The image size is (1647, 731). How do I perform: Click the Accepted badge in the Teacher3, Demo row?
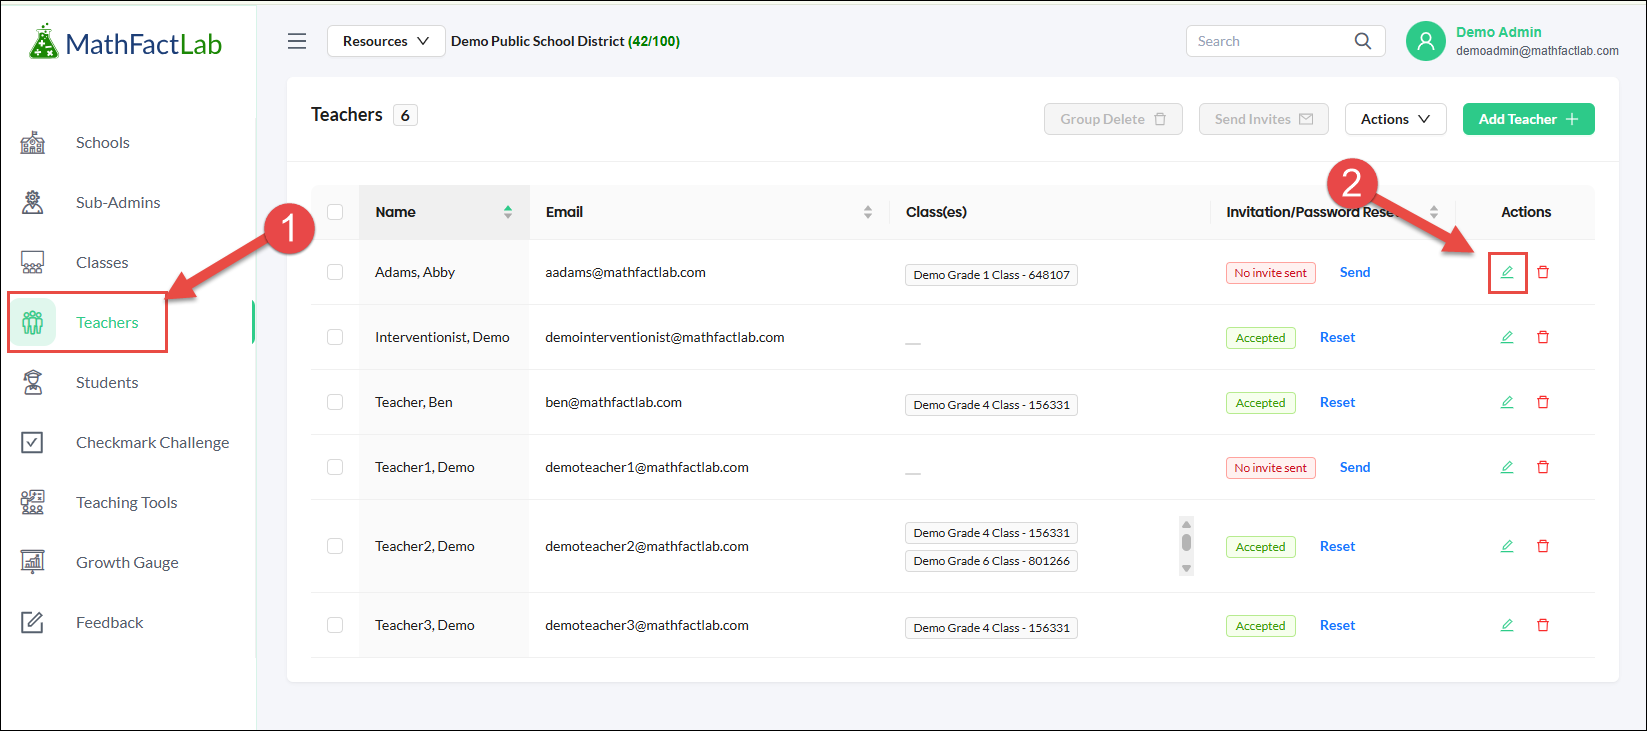(x=1260, y=626)
